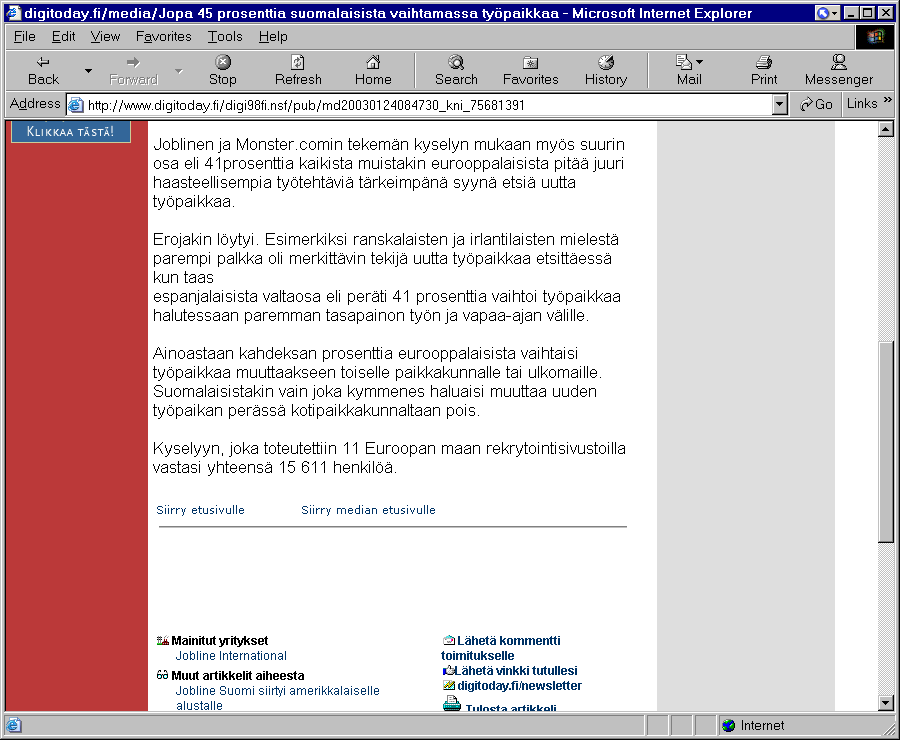Open the File menu
This screenshot has height=740, width=900.
[x=25, y=37]
